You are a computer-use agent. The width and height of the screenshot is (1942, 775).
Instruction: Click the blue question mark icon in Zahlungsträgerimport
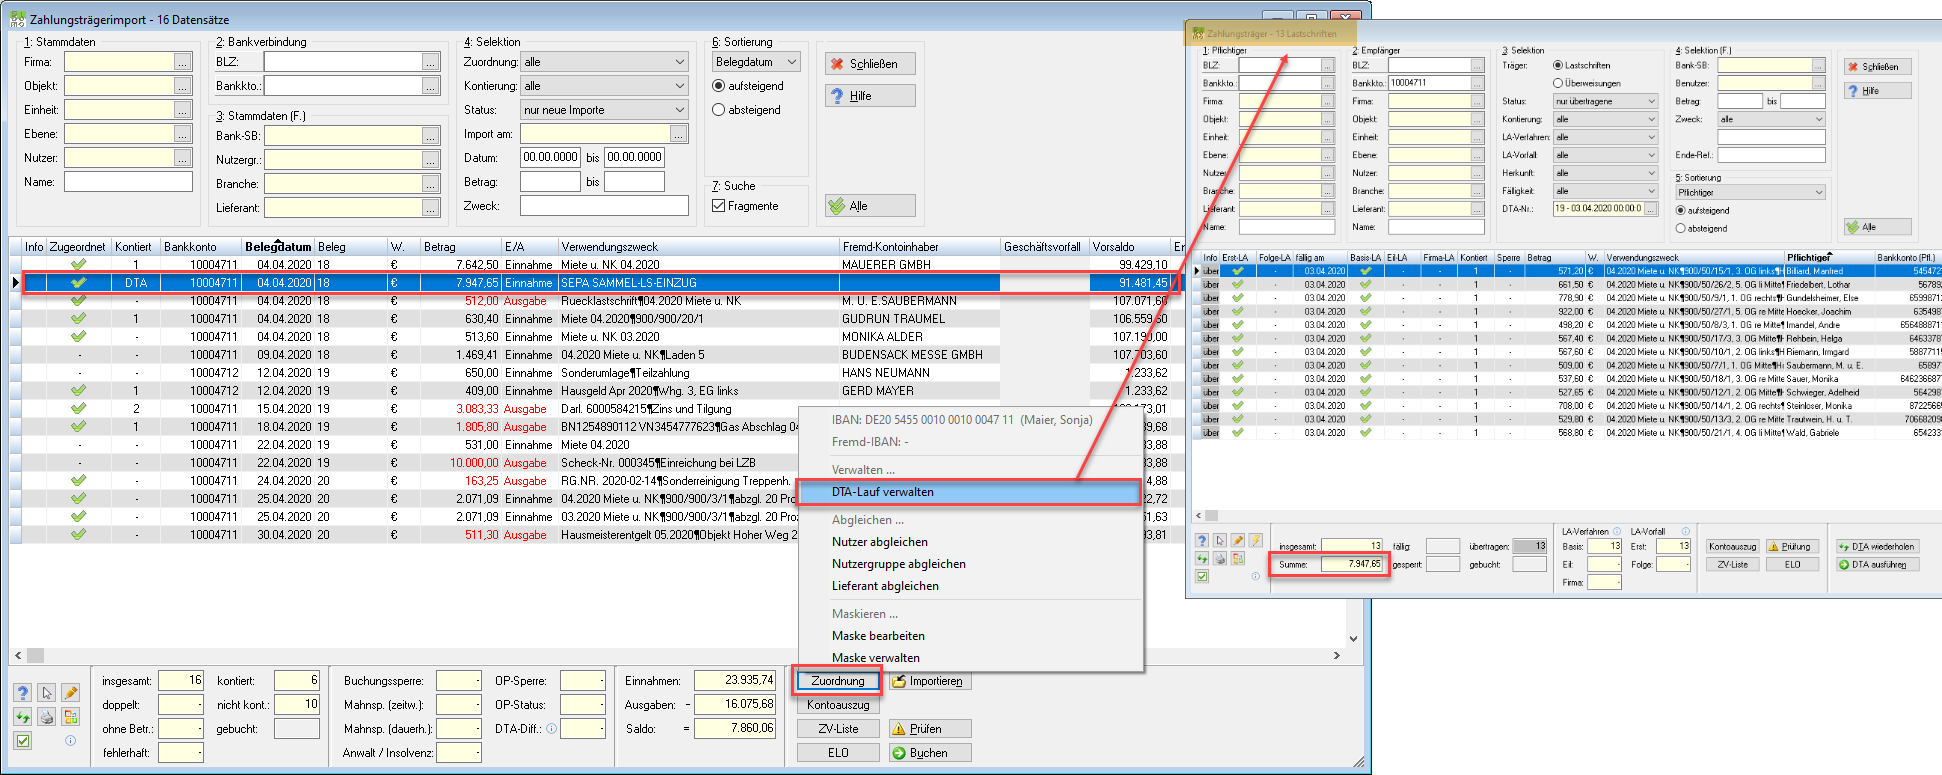pyautogui.click(x=23, y=693)
